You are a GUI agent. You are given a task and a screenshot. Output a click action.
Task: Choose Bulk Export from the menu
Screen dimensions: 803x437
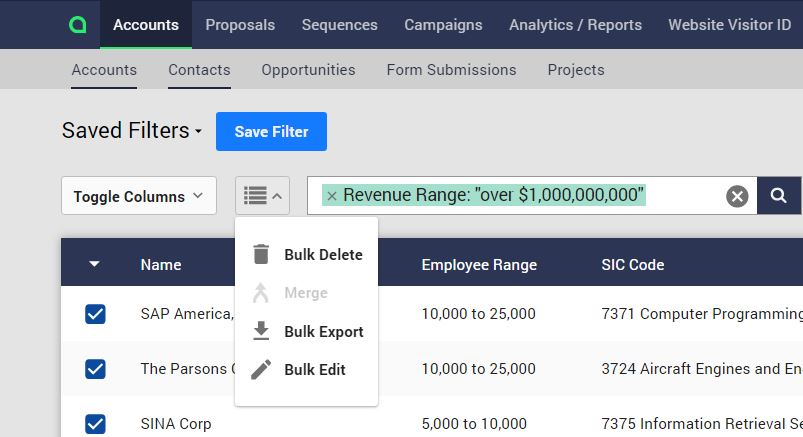coord(307,331)
